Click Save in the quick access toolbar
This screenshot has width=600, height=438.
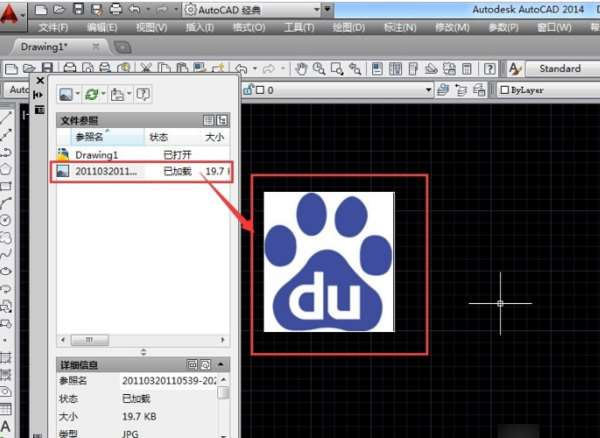78,10
